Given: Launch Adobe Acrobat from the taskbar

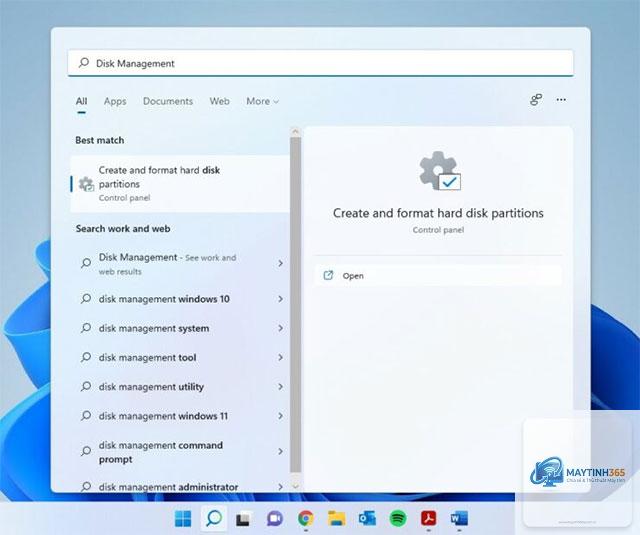Looking at the screenshot, I should click(428, 518).
